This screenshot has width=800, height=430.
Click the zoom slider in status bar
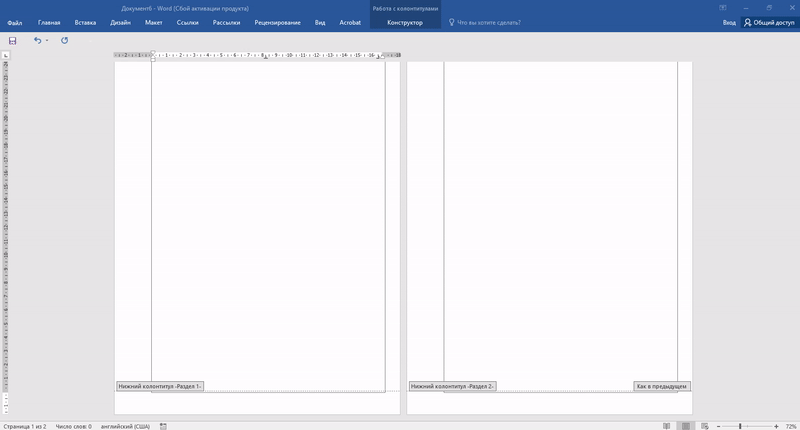(x=741, y=426)
